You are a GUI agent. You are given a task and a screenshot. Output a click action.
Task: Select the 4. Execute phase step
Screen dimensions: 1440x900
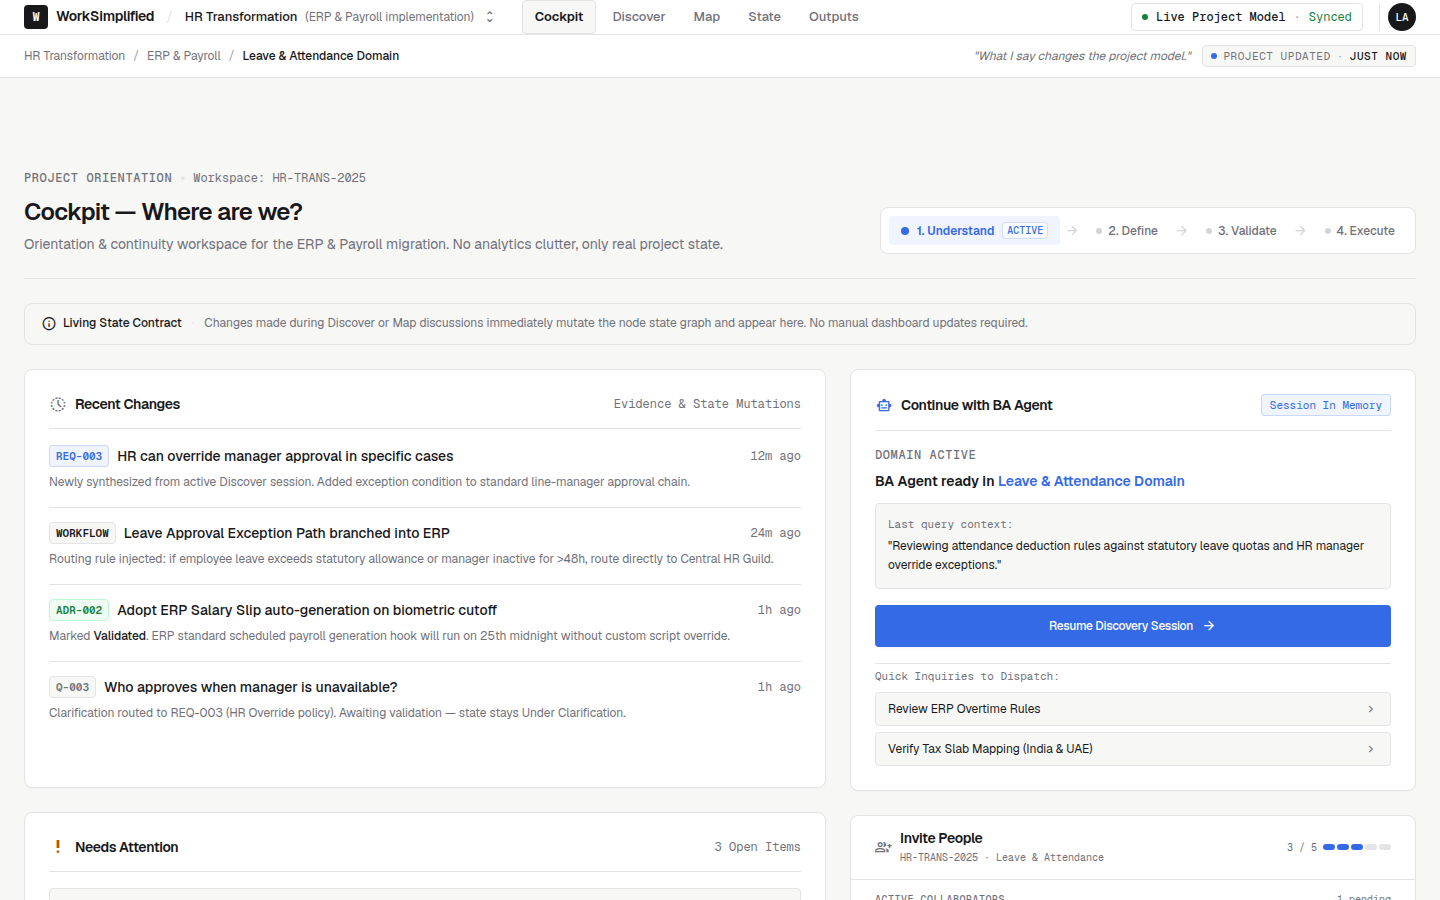1360,231
